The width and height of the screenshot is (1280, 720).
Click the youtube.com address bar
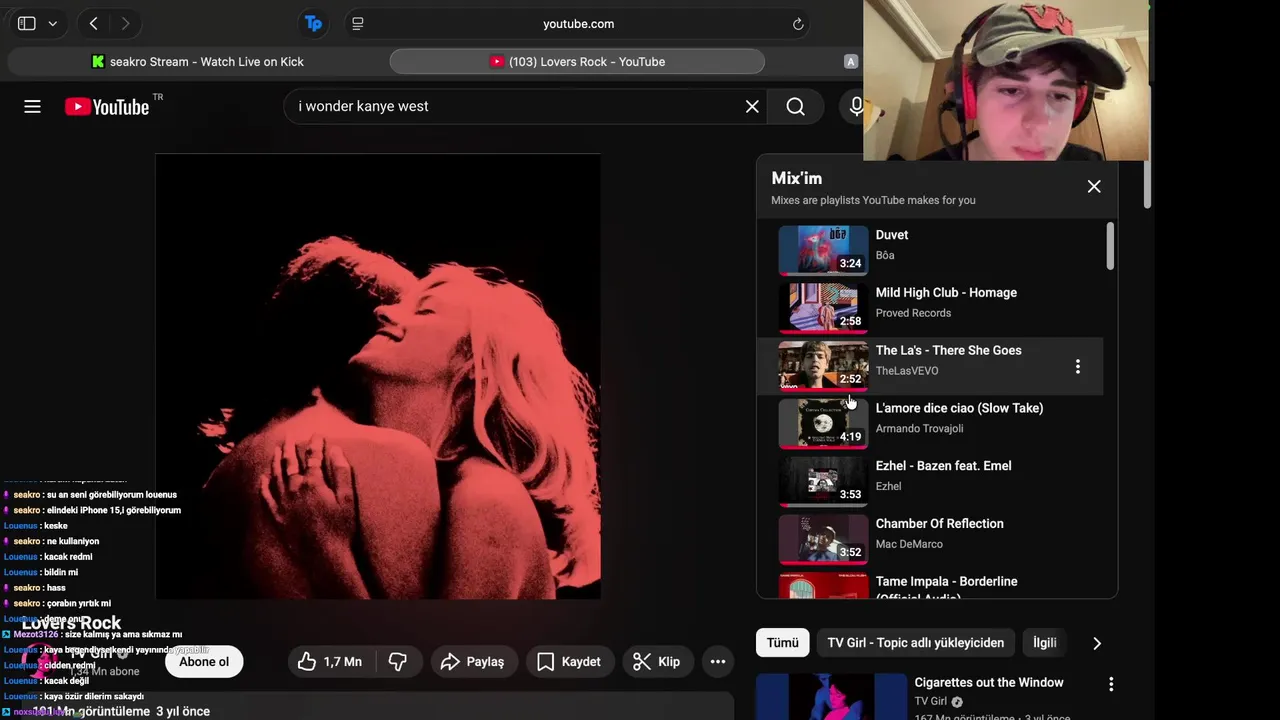coord(579,24)
